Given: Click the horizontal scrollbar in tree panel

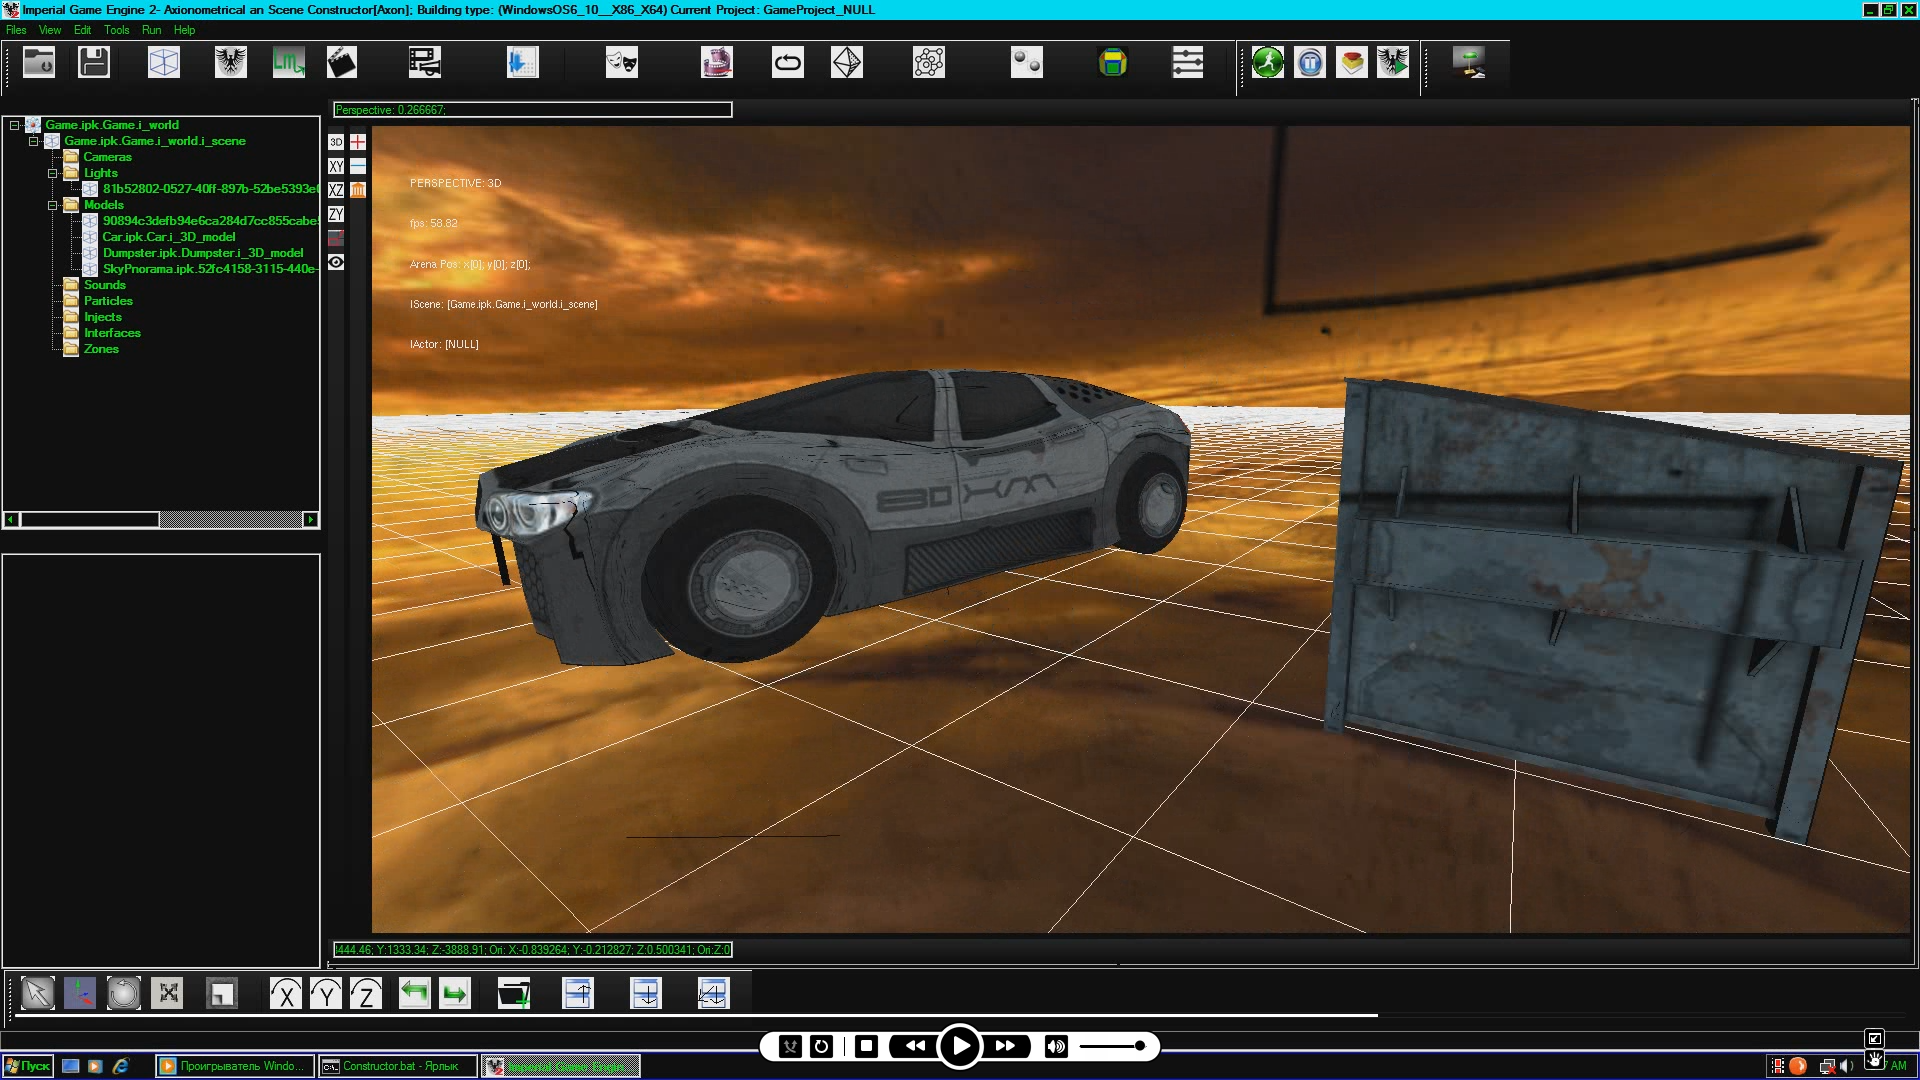Looking at the screenshot, I should coord(161,520).
